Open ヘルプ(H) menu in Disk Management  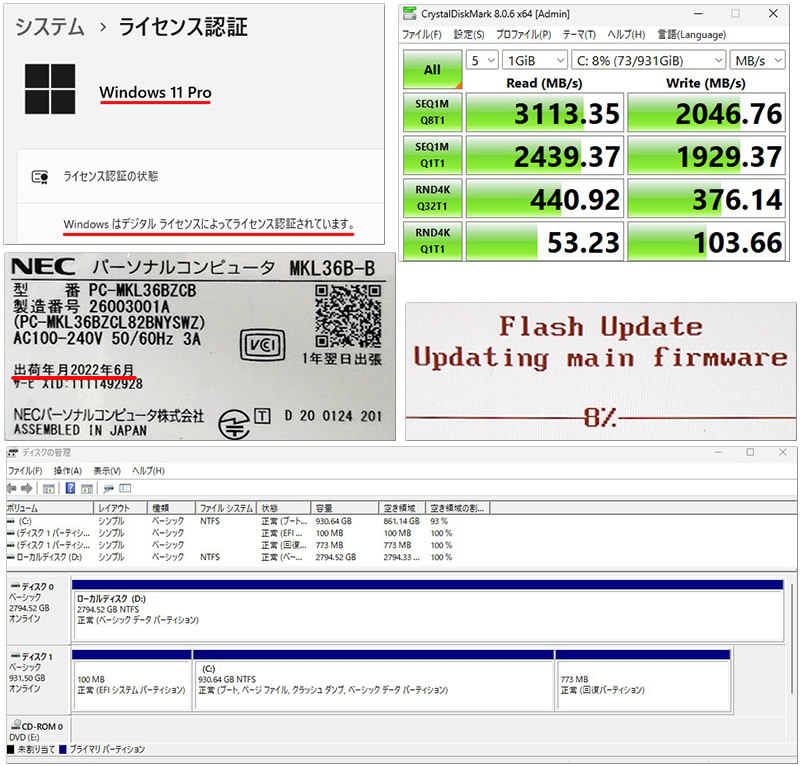point(148,471)
